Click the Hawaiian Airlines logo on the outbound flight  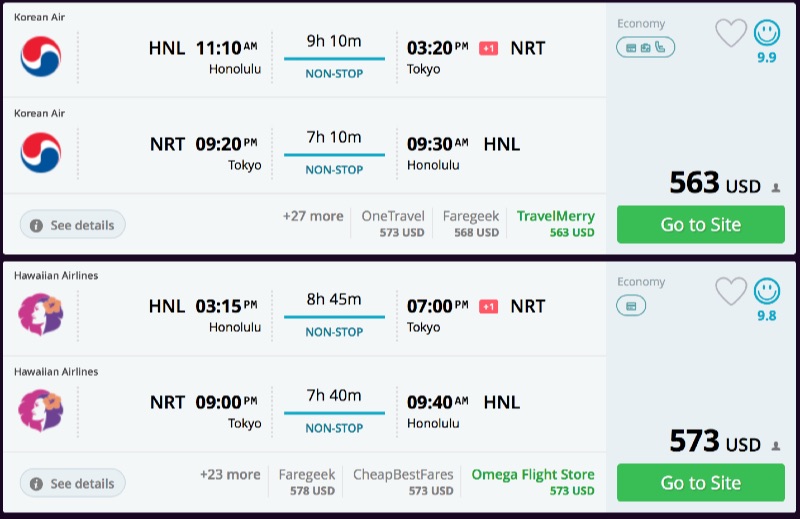point(41,314)
